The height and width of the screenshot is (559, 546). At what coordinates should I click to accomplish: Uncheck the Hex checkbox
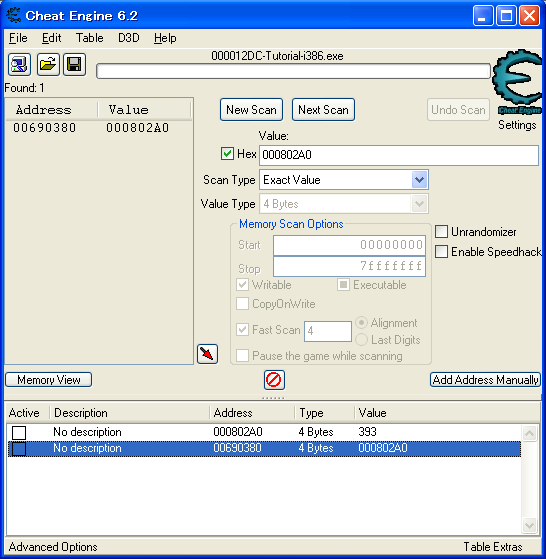click(227, 154)
